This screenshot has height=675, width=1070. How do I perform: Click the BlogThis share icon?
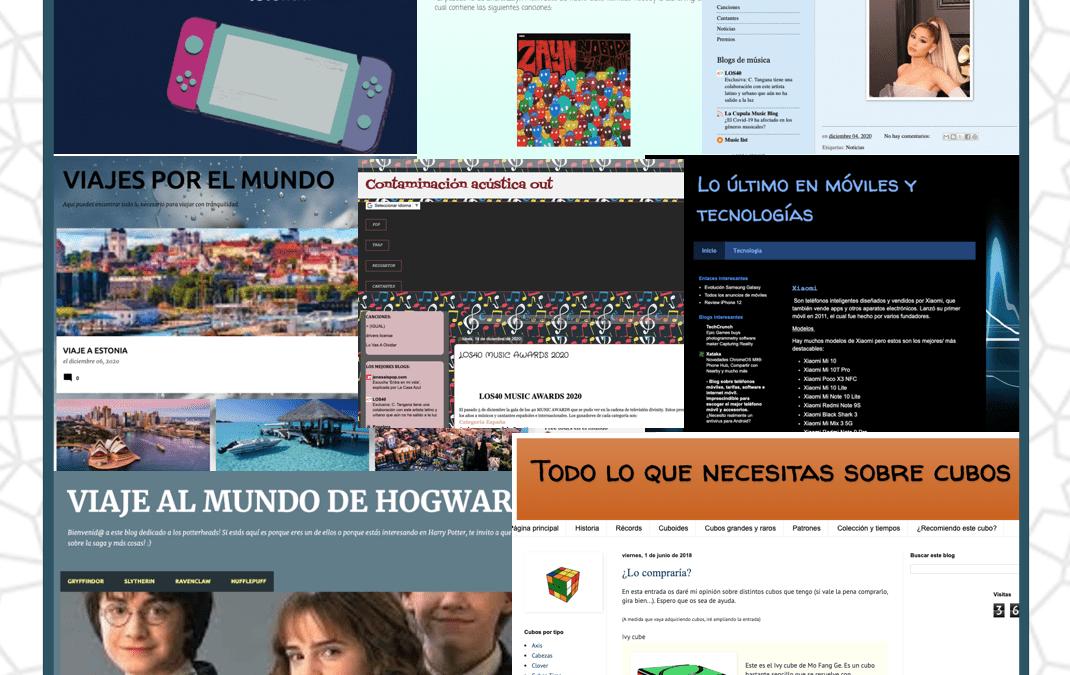pyautogui.click(x=953, y=137)
